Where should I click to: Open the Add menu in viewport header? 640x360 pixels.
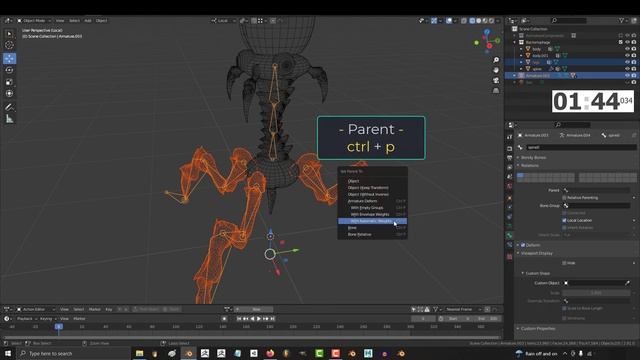(x=88, y=20)
